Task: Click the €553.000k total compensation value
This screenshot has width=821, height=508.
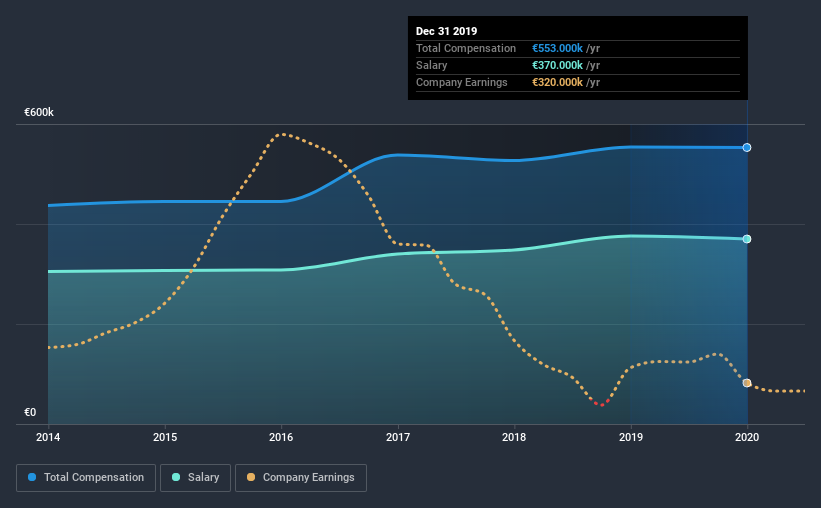Action: (x=557, y=48)
